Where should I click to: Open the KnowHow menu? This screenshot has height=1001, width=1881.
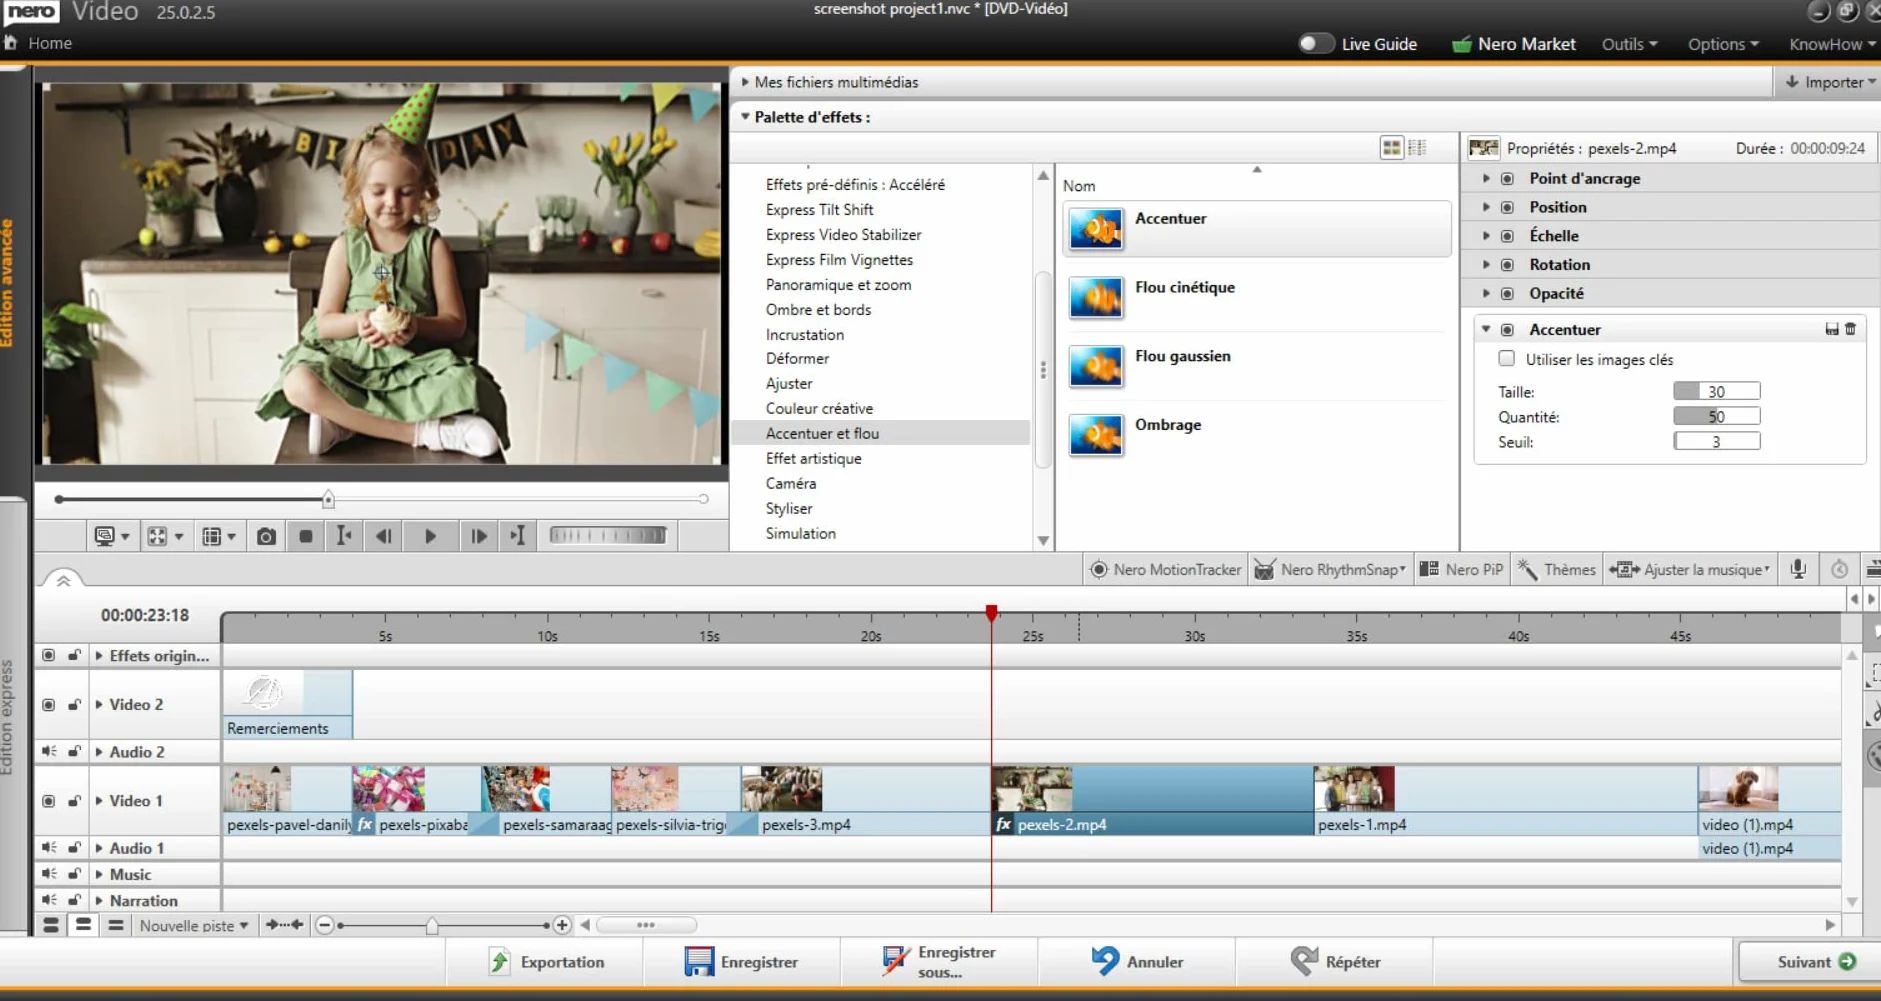(1832, 44)
